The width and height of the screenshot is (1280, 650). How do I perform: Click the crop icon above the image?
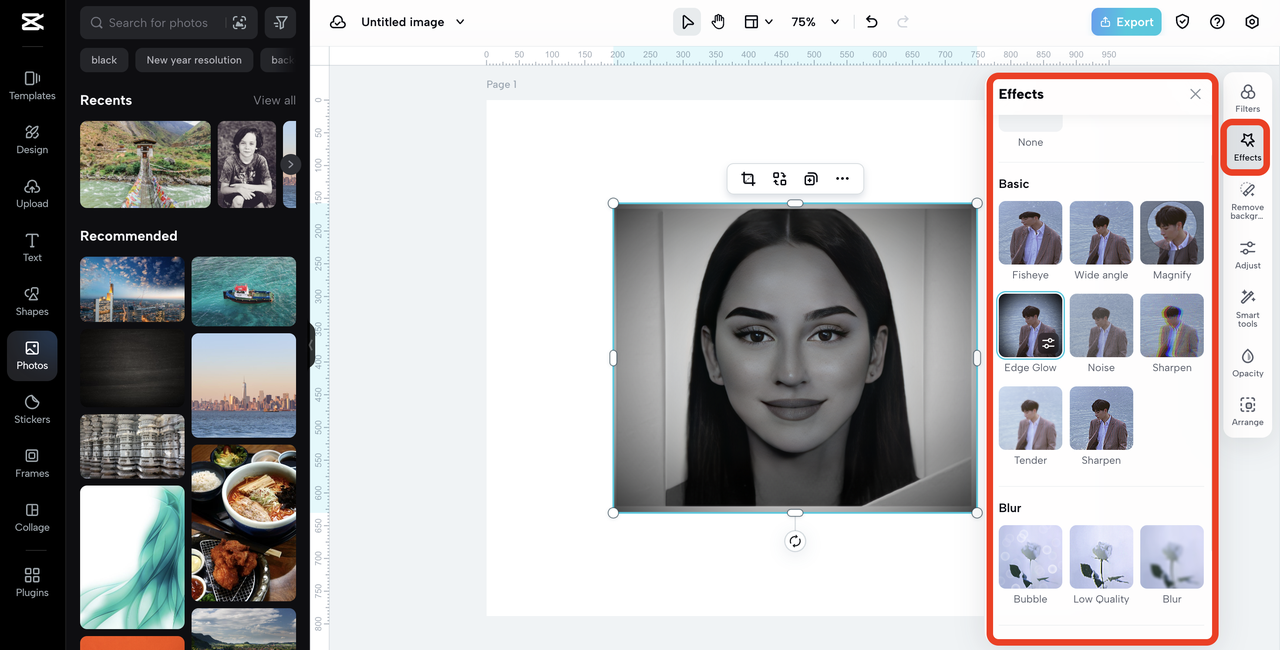748,179
